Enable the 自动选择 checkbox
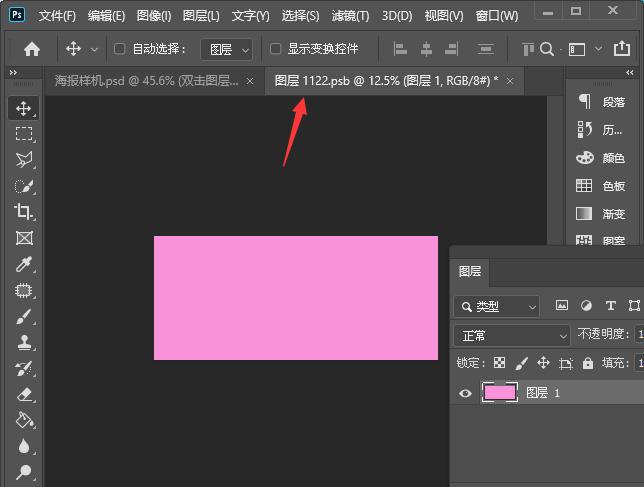 pyautogui.click(x=120, y=49)
